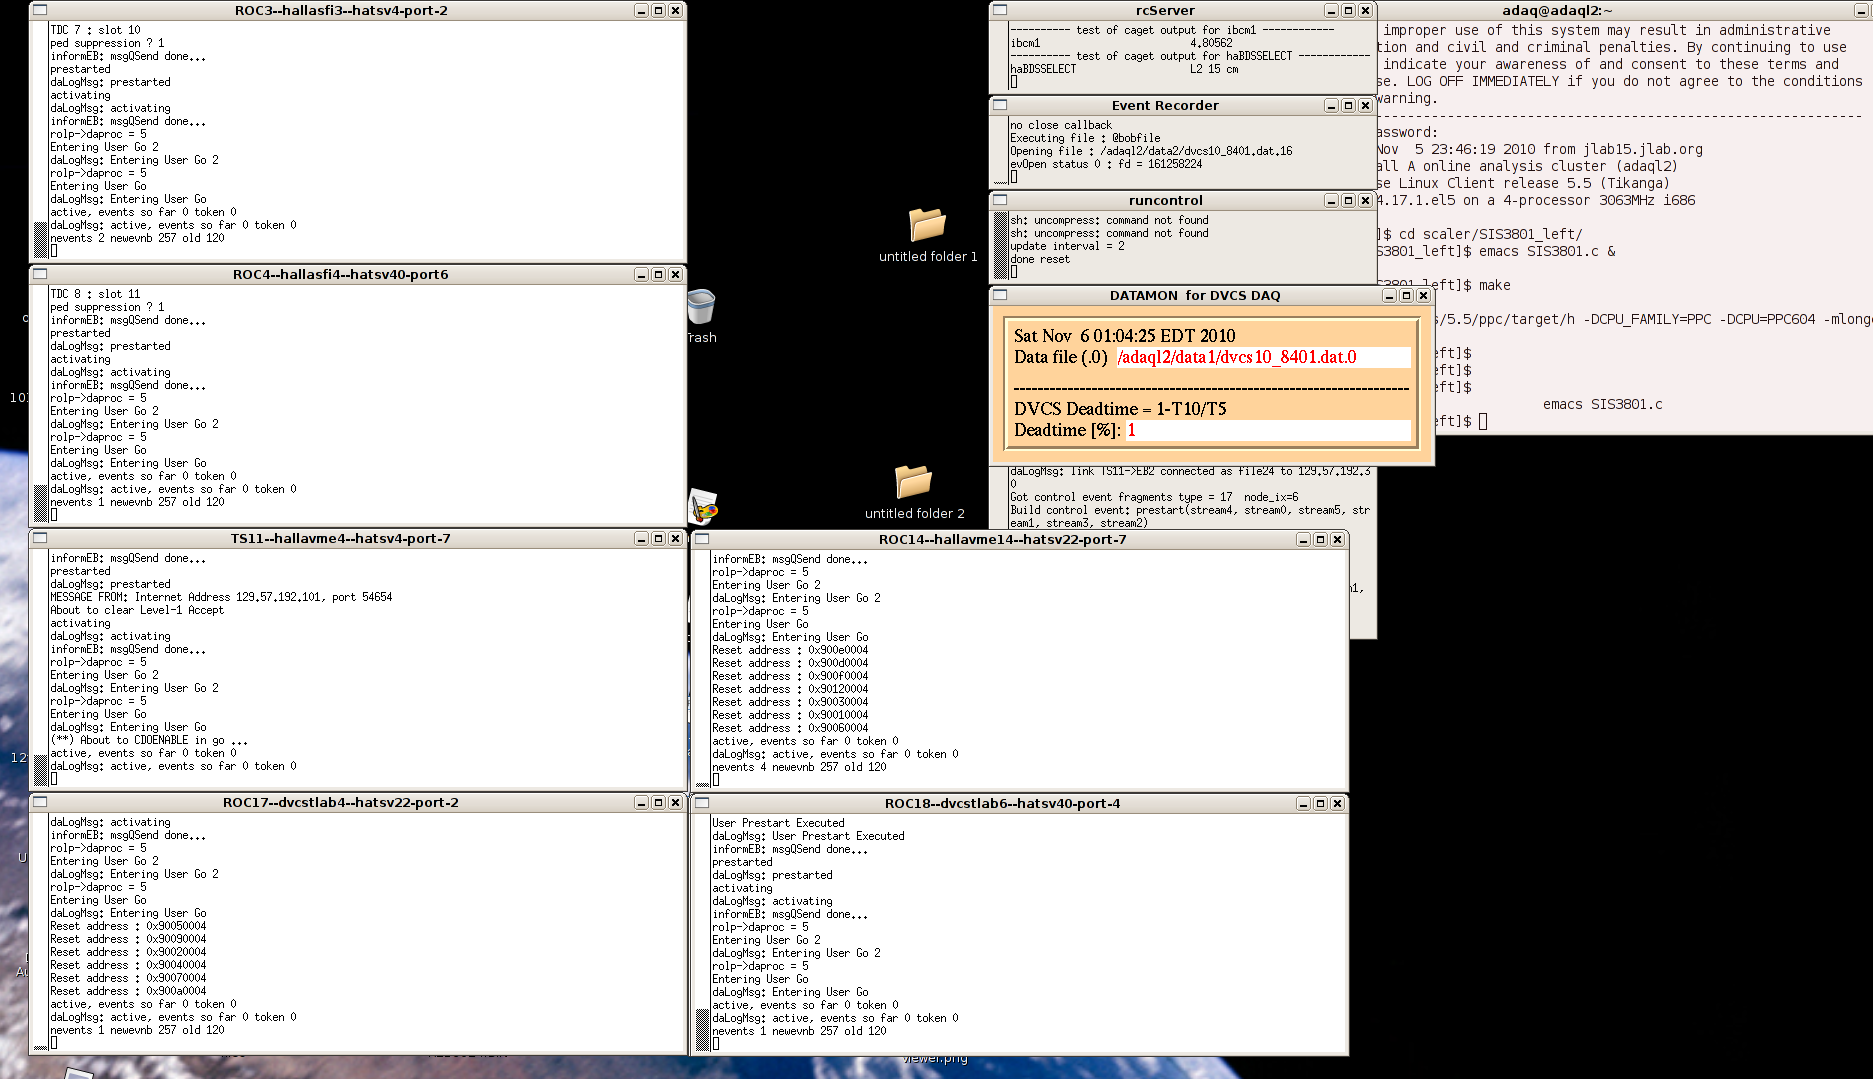The height and width of the screenshot is (1079, 1873).
Task: Close the ROC18 terminal window
Action: [1337, 803]
